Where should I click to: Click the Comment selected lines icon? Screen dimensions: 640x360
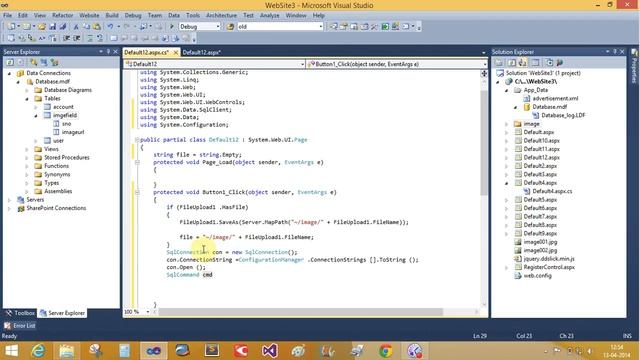(x=90, y=38)
